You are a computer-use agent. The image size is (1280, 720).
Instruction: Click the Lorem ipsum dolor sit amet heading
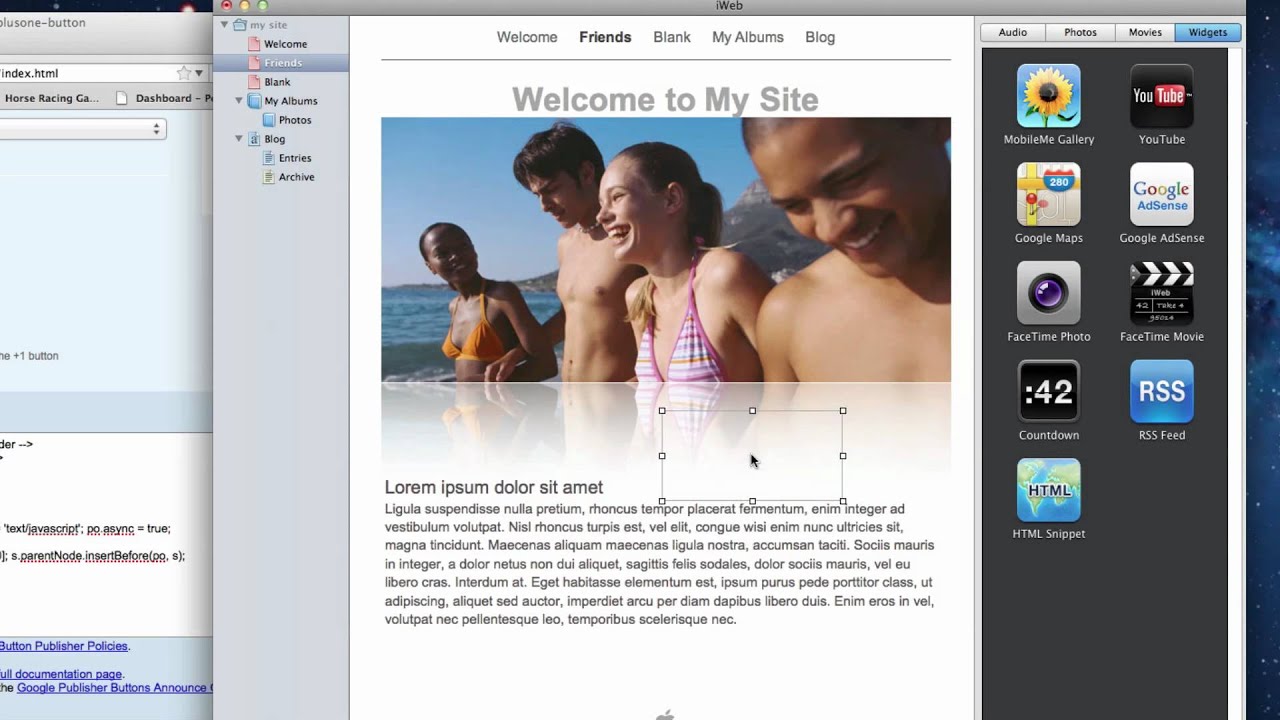pos(494,487)
